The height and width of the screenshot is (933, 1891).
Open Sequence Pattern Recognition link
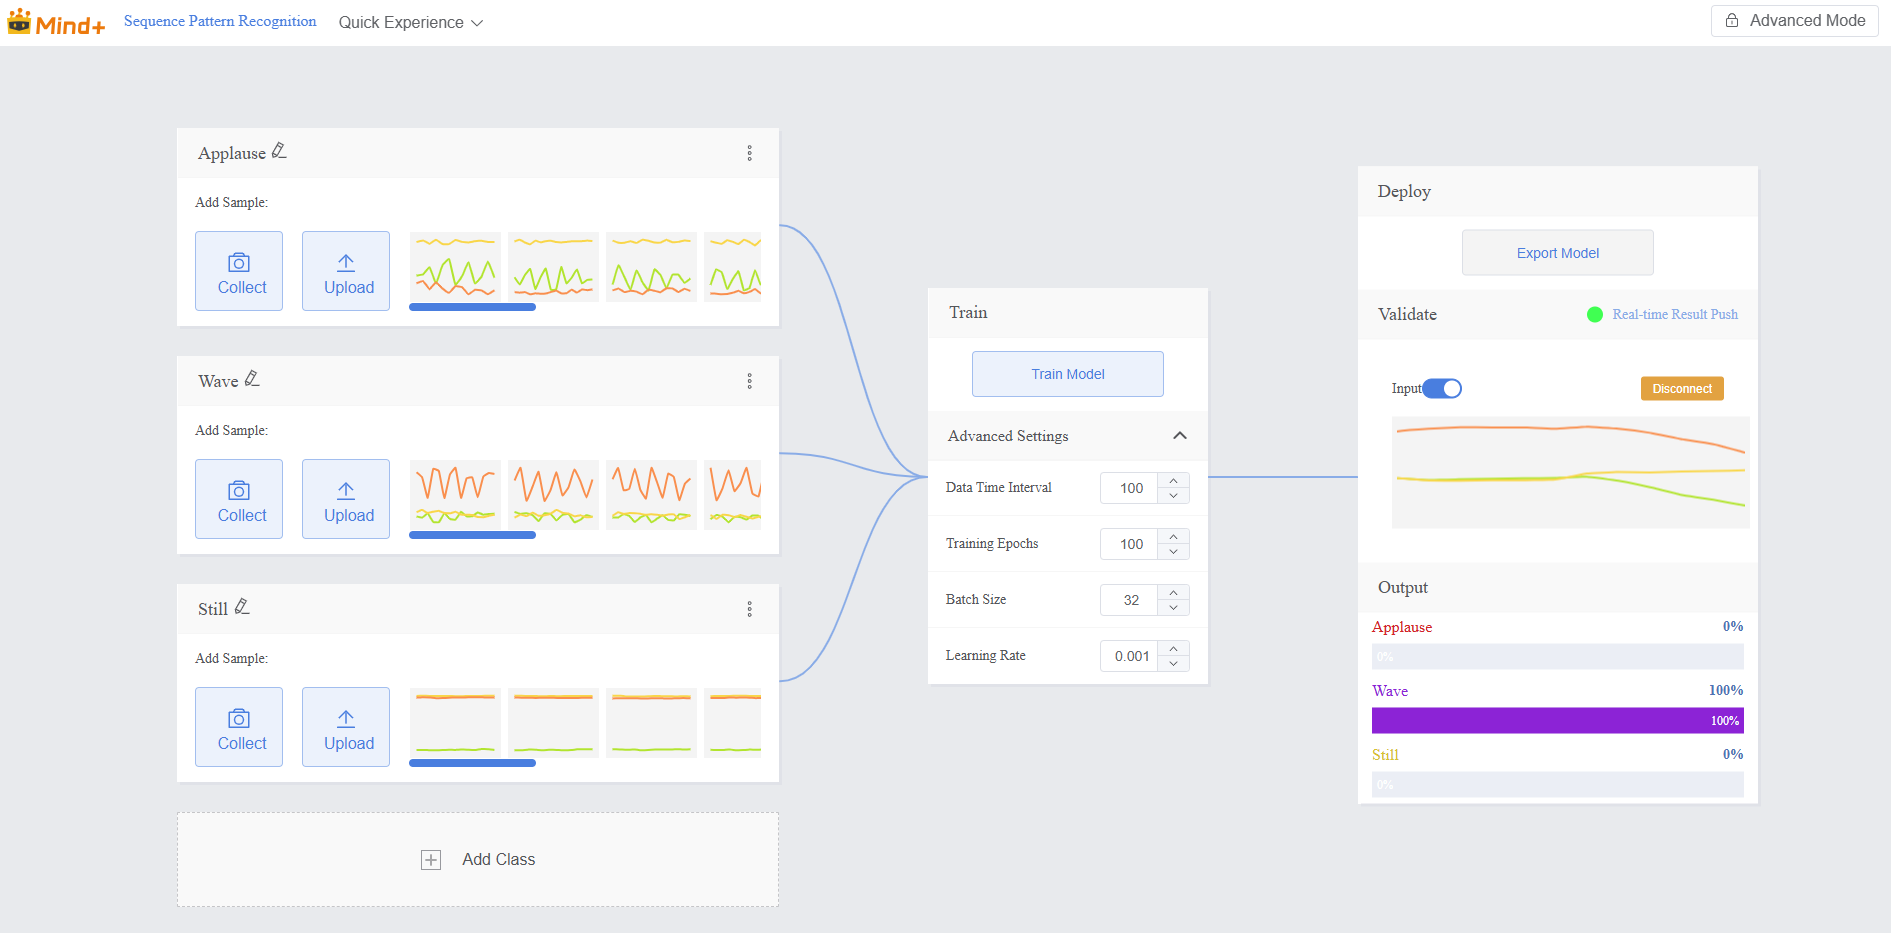click(x=220, y=21)
